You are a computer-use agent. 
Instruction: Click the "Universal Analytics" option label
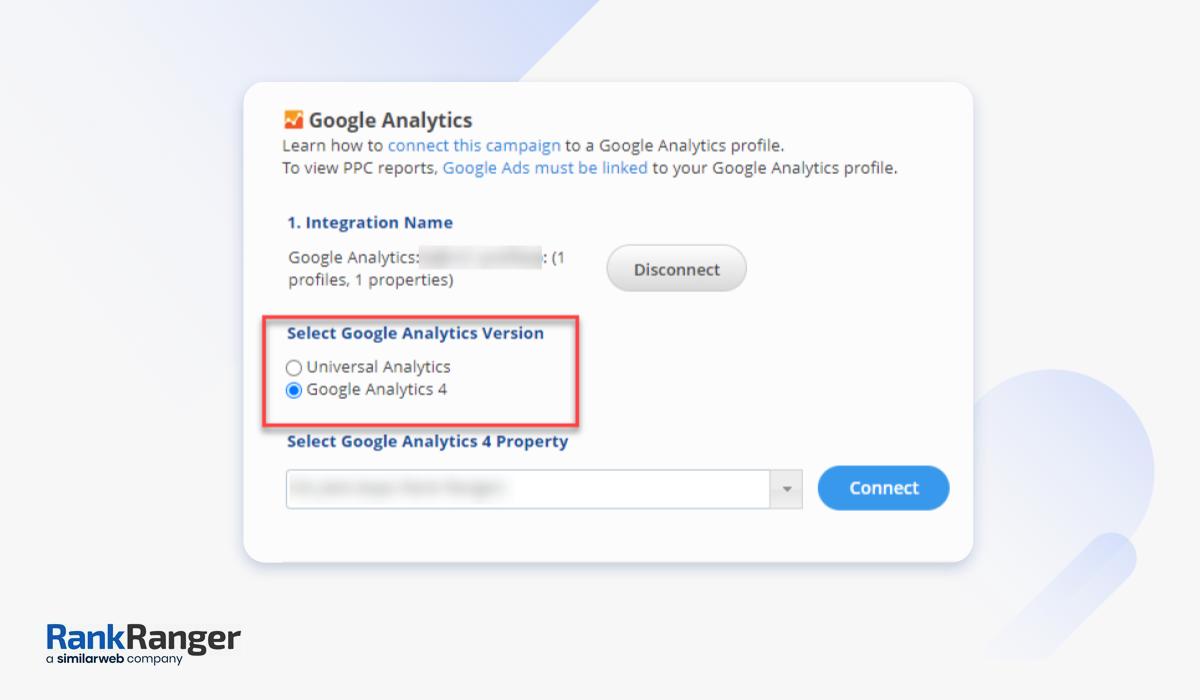(x=378, y=367)
